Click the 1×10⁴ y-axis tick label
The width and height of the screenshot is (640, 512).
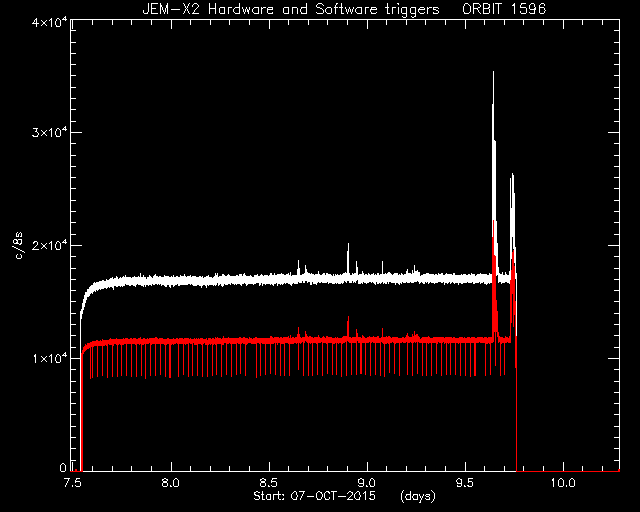point(47,358)
